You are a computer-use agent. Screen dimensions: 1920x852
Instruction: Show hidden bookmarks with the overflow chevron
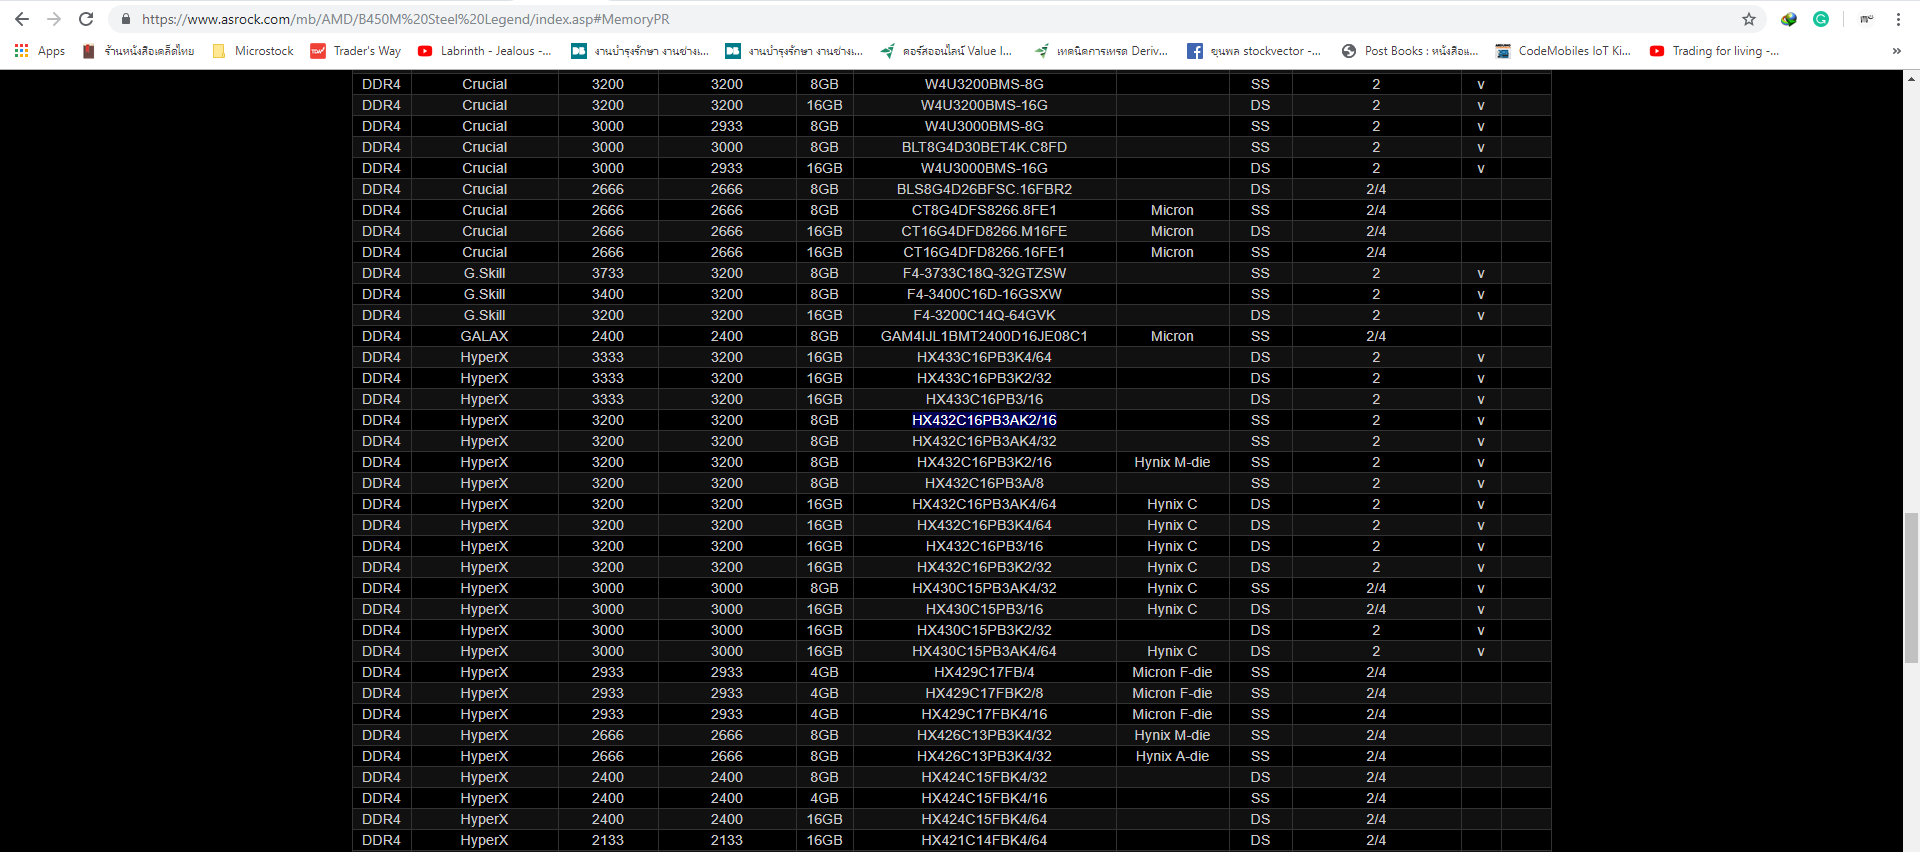pos(1897,51)
